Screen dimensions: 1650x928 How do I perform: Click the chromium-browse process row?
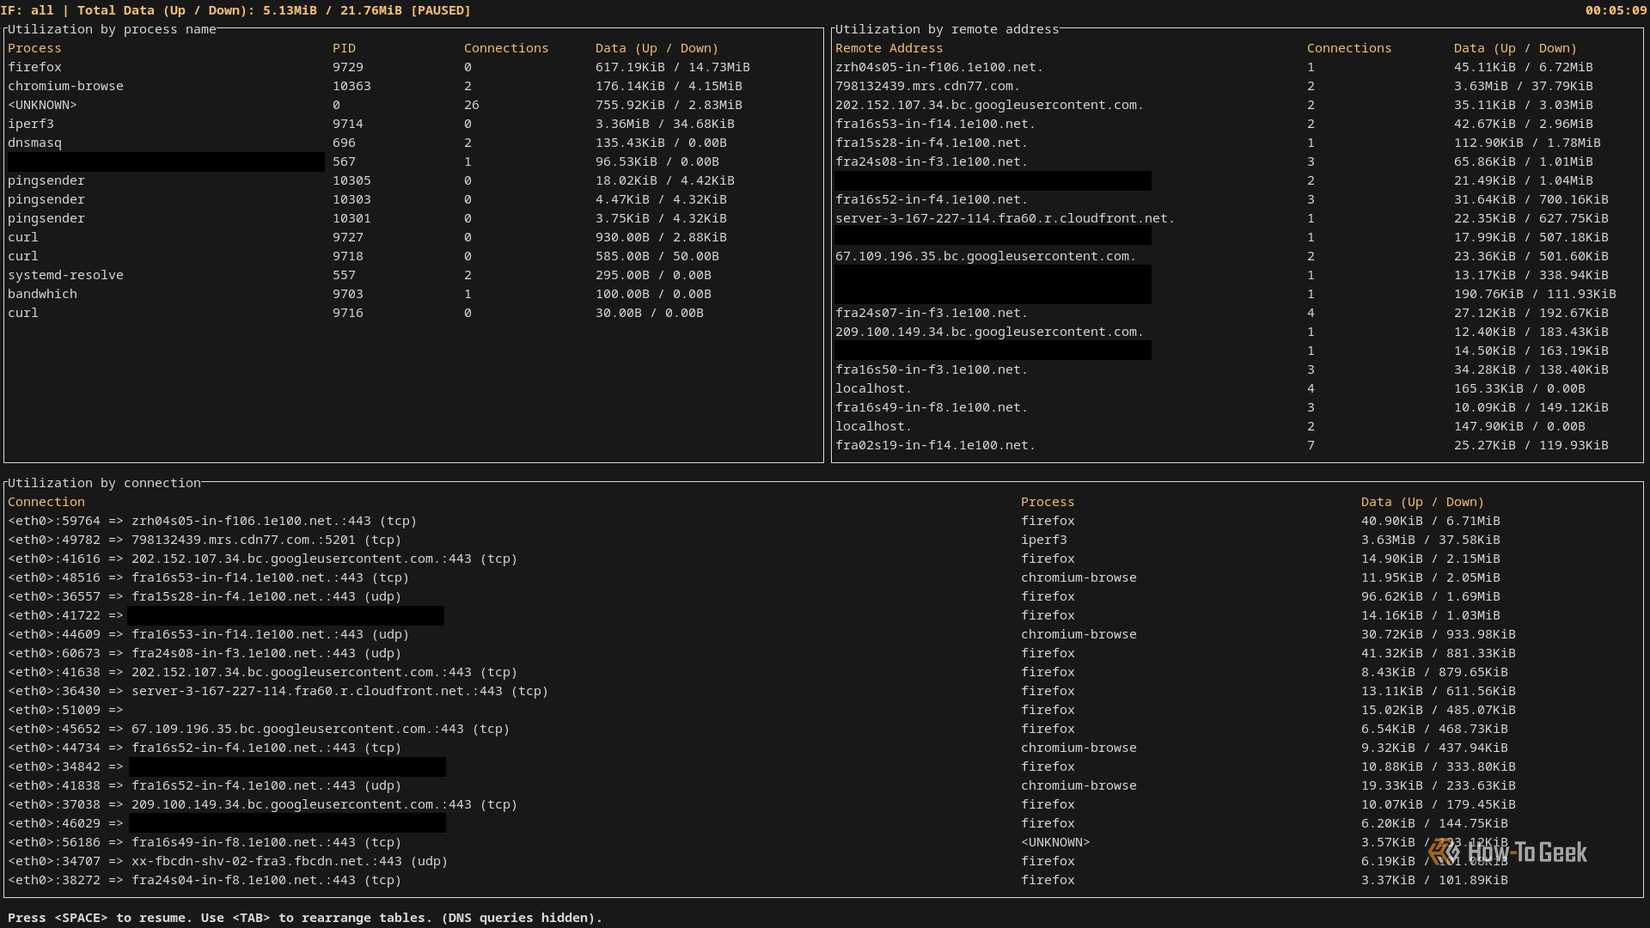coord(66,86)
